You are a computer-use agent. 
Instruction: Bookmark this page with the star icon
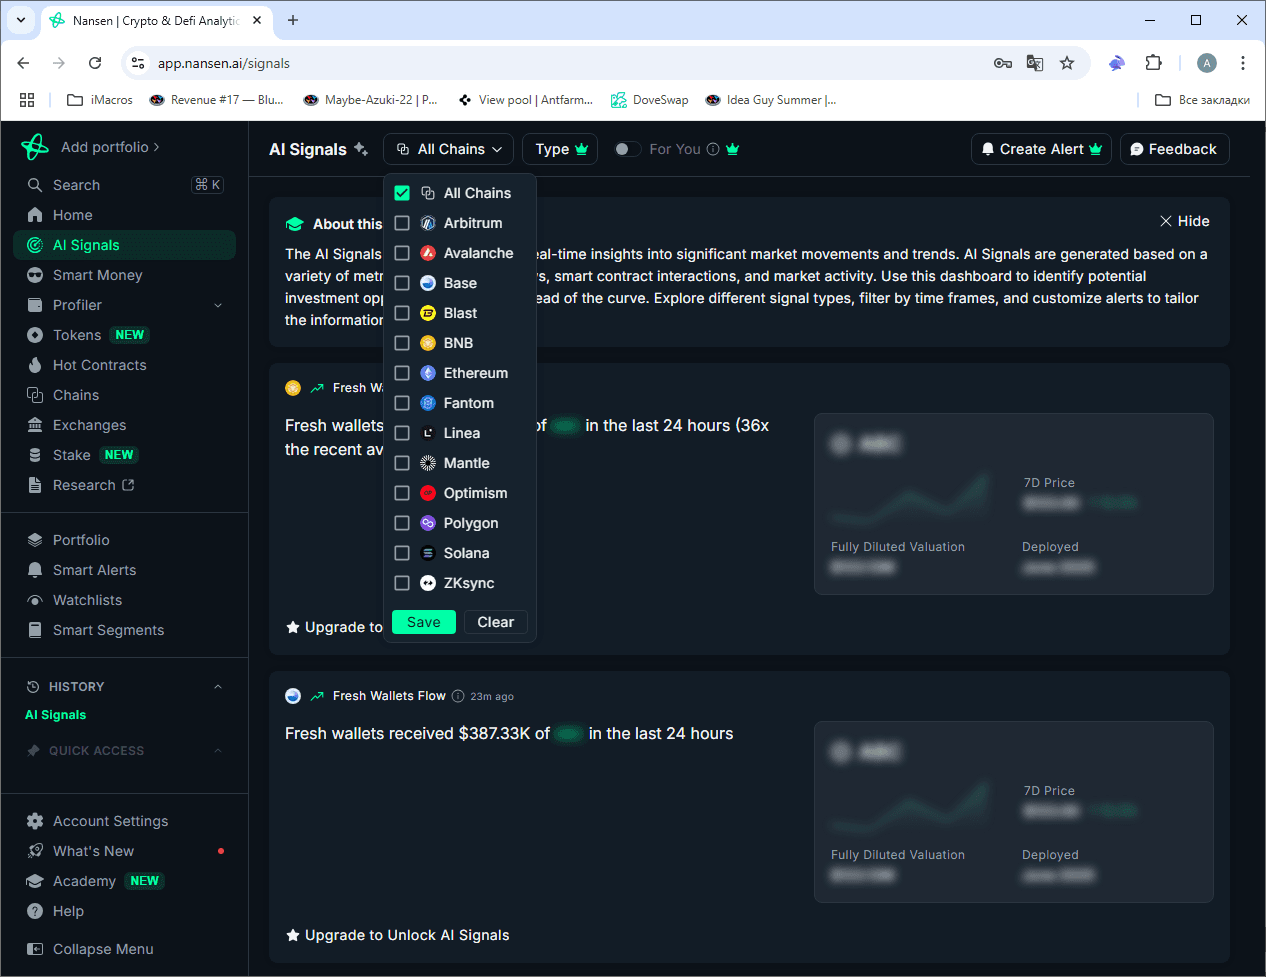[1067, 63]
